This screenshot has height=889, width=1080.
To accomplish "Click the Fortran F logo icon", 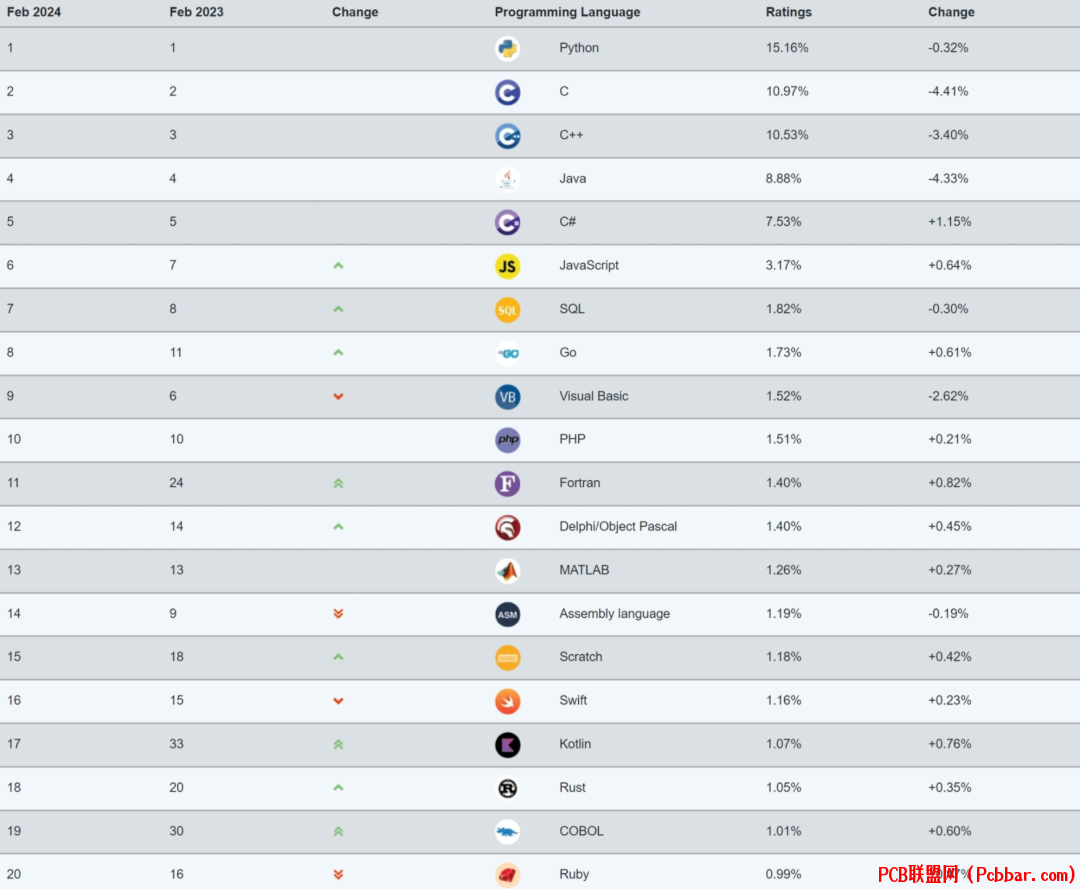I will [508, 483].
